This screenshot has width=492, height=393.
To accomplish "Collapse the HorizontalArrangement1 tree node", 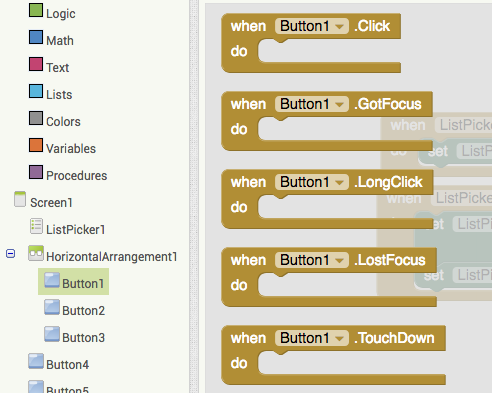I will pos(10,254).
